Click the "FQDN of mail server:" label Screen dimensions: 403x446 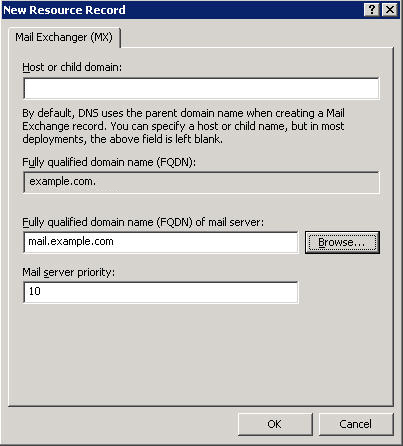point(143,222)
